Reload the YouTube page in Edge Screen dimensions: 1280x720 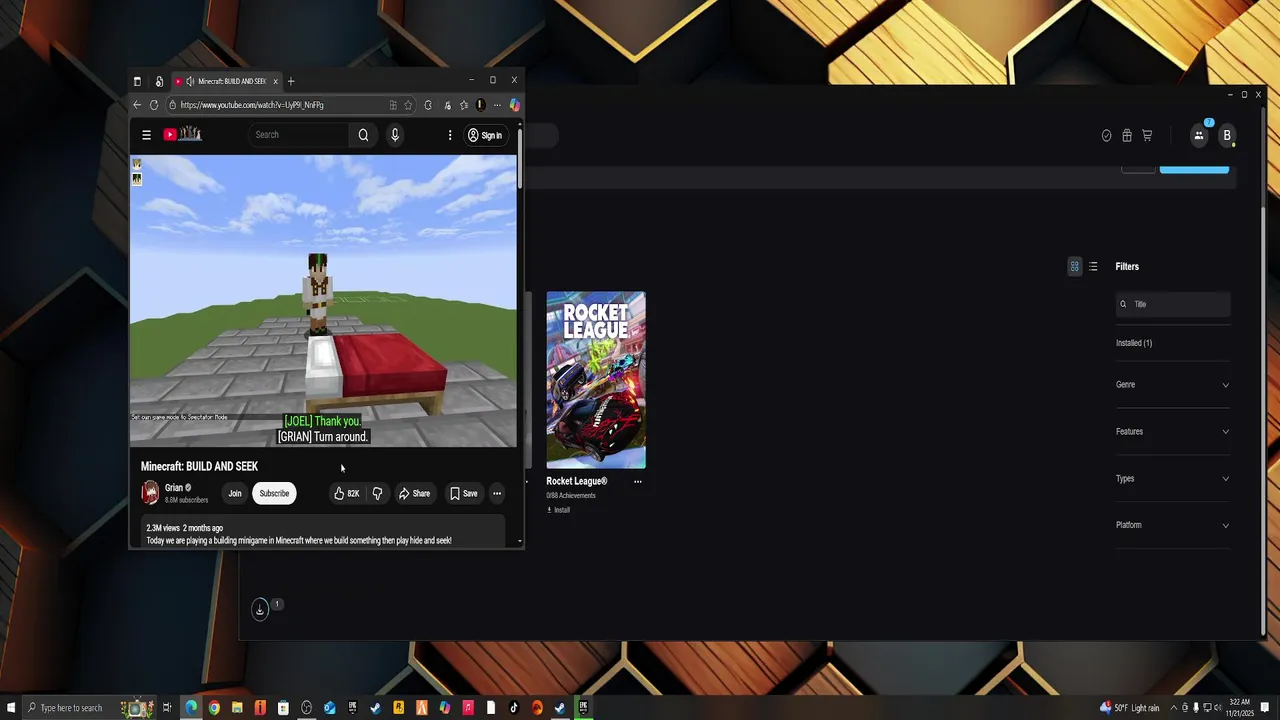154,105
